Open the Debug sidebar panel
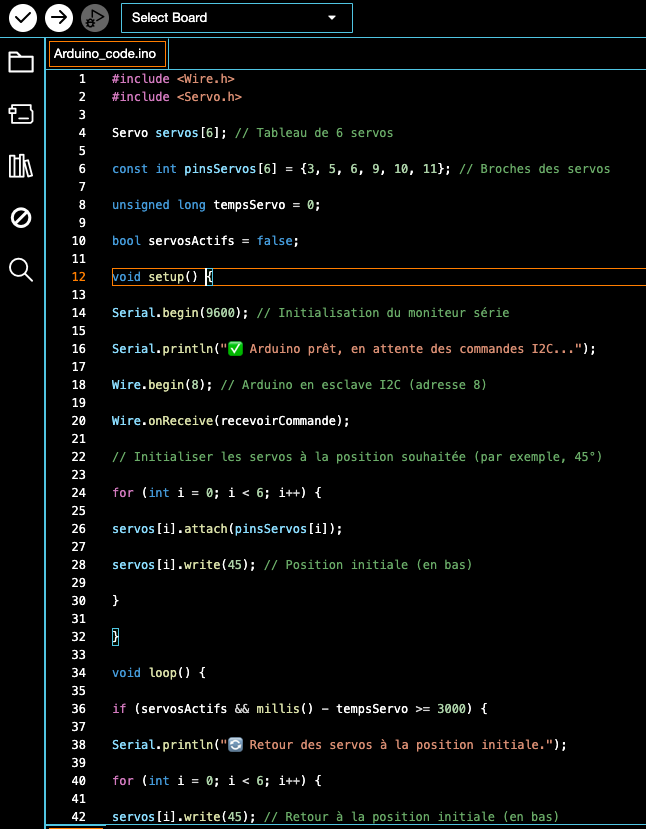Screen dimensions: 646x829 (x=20, y=218)
